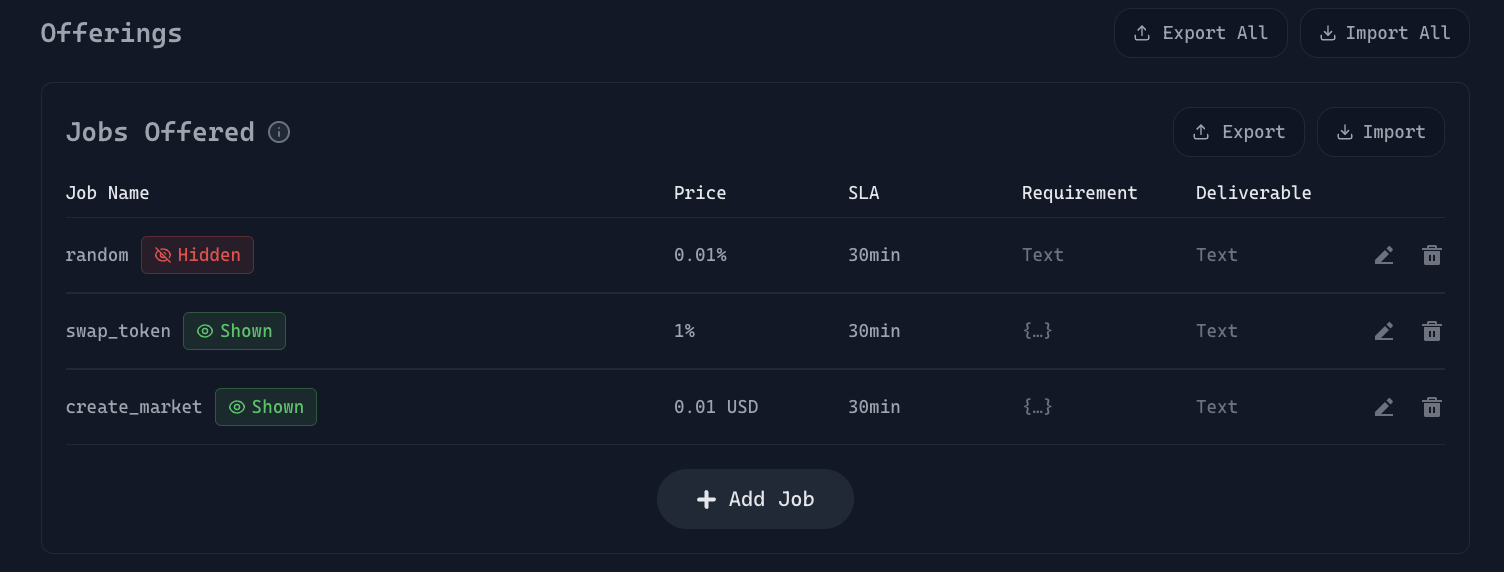Edit the swap_token job with pencil icon
Viewport: 1504px width, 572px height.
pos(1384,331)
